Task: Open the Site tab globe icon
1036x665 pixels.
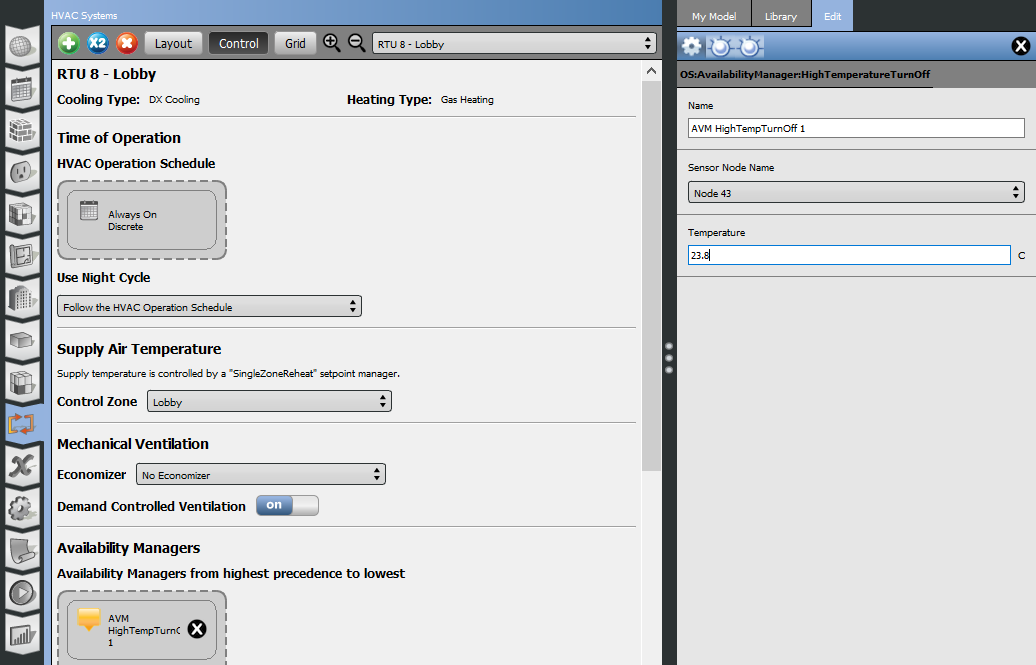Action: (21, 46)
